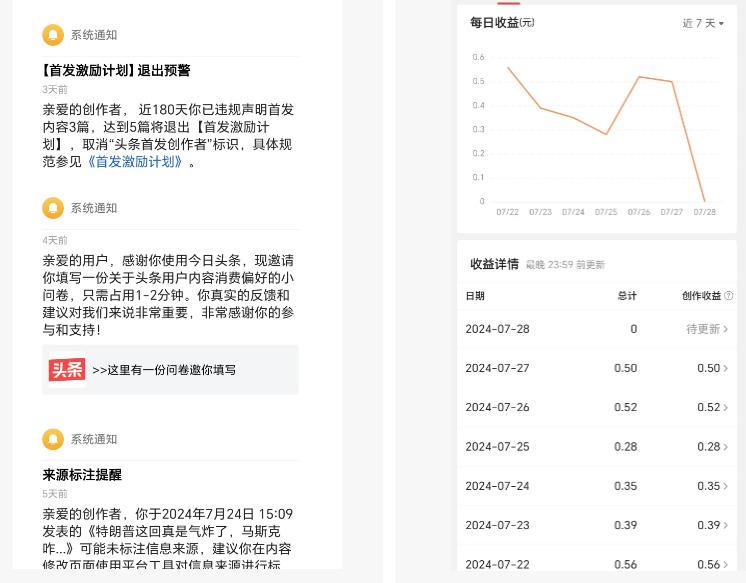Click the 【首发激励计划】退出预警 notification title
This screenshot has height=583, width=746.
pos(117,70)
